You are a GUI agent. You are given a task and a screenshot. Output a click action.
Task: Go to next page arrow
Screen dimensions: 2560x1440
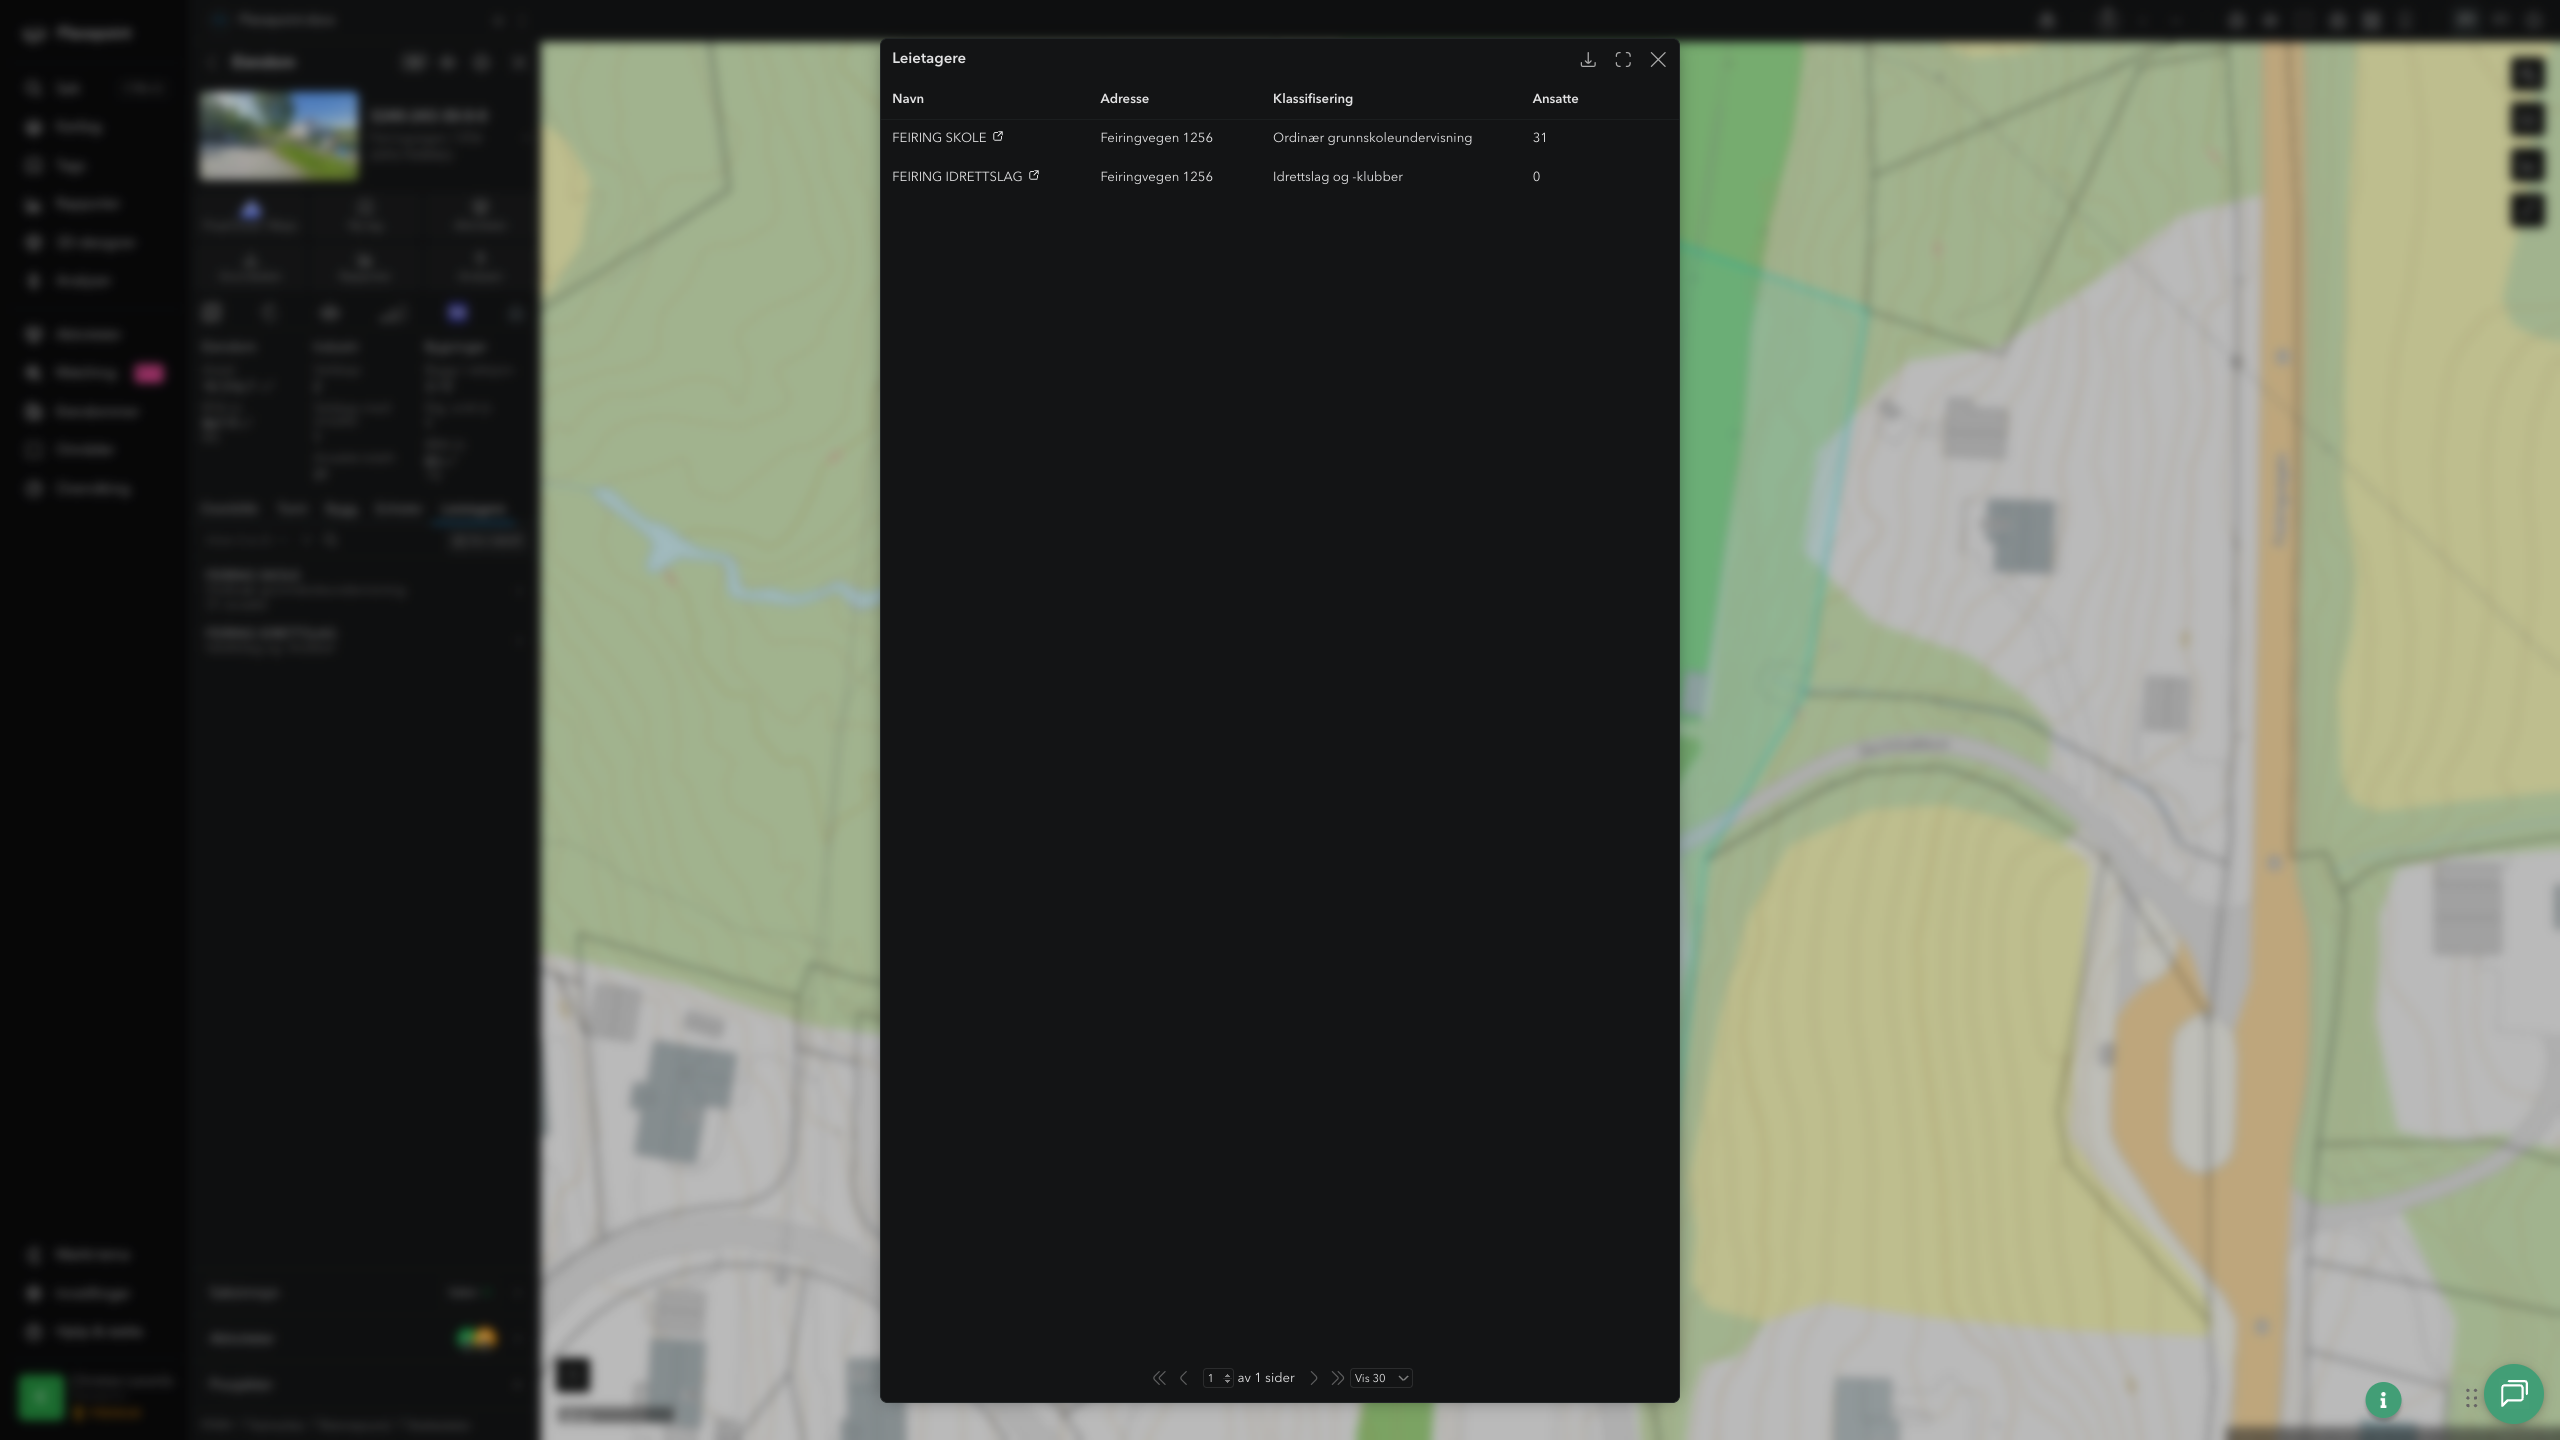click(1314, 1378)
